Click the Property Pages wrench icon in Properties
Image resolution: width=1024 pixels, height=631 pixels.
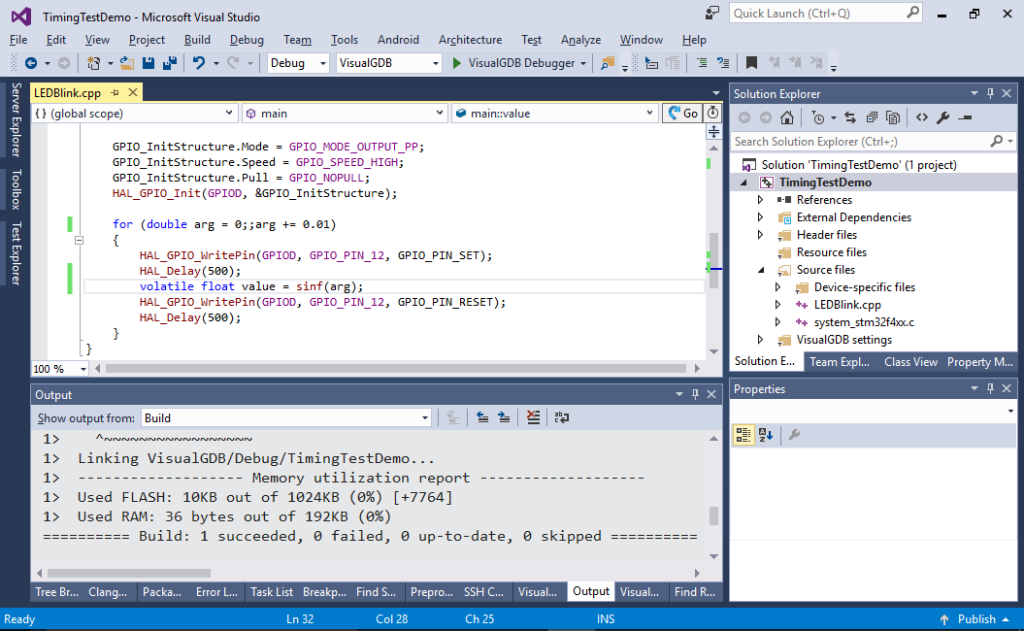(x=794, y=434)
